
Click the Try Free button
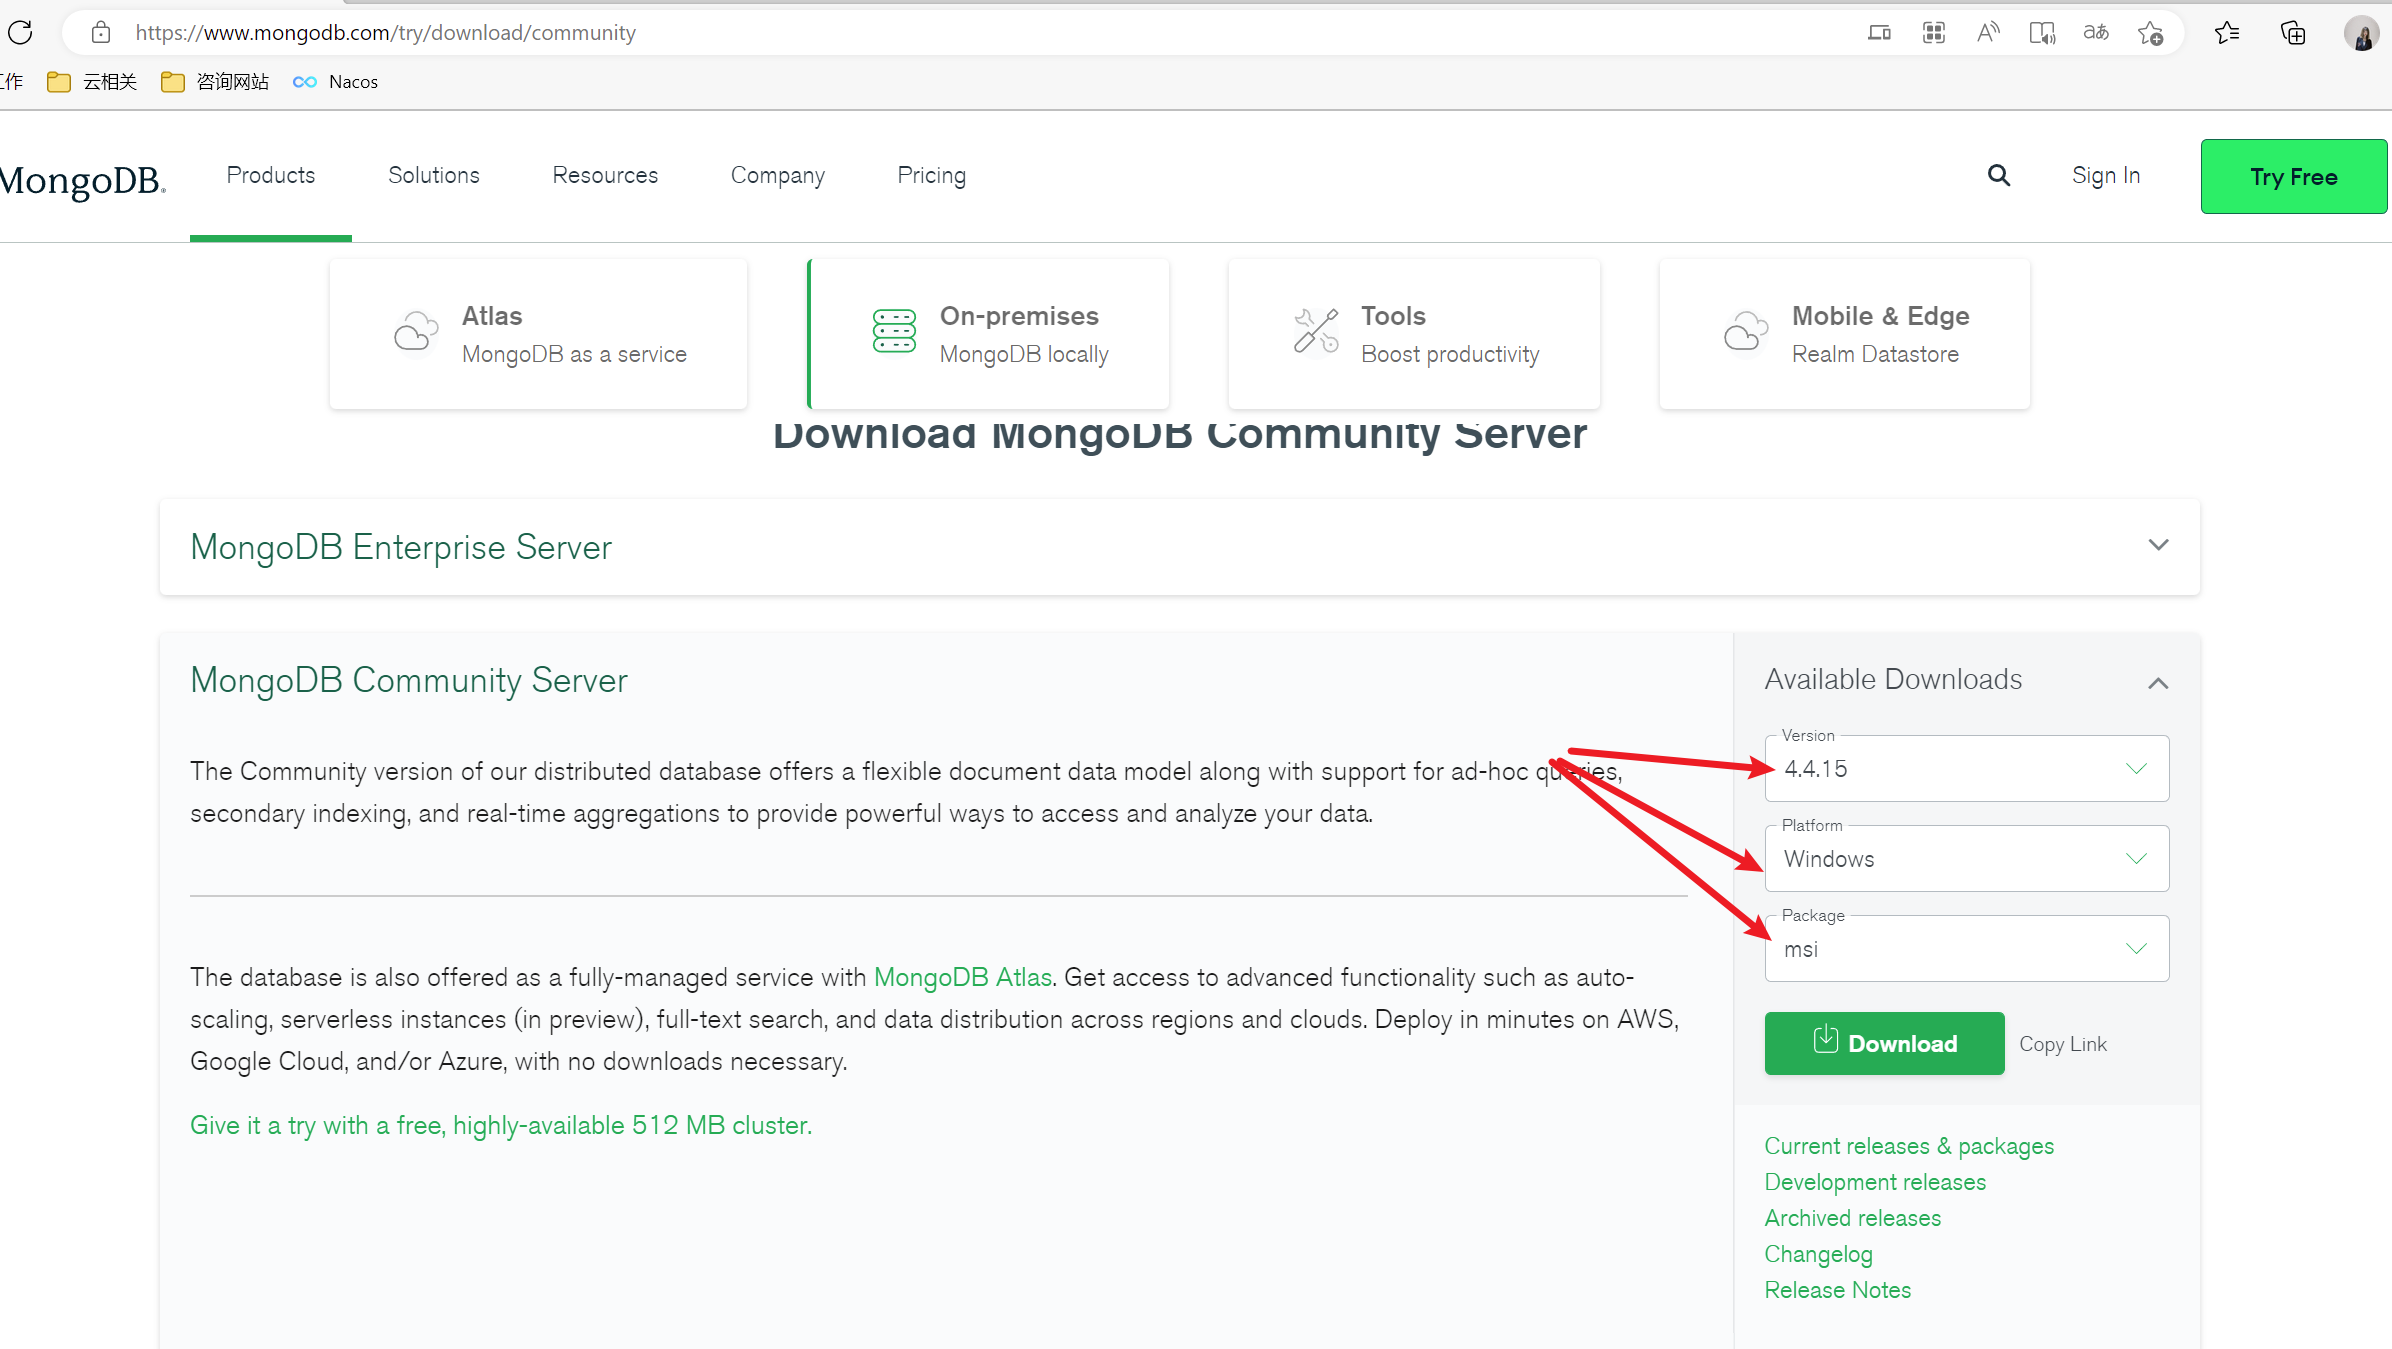point(2294,177)
